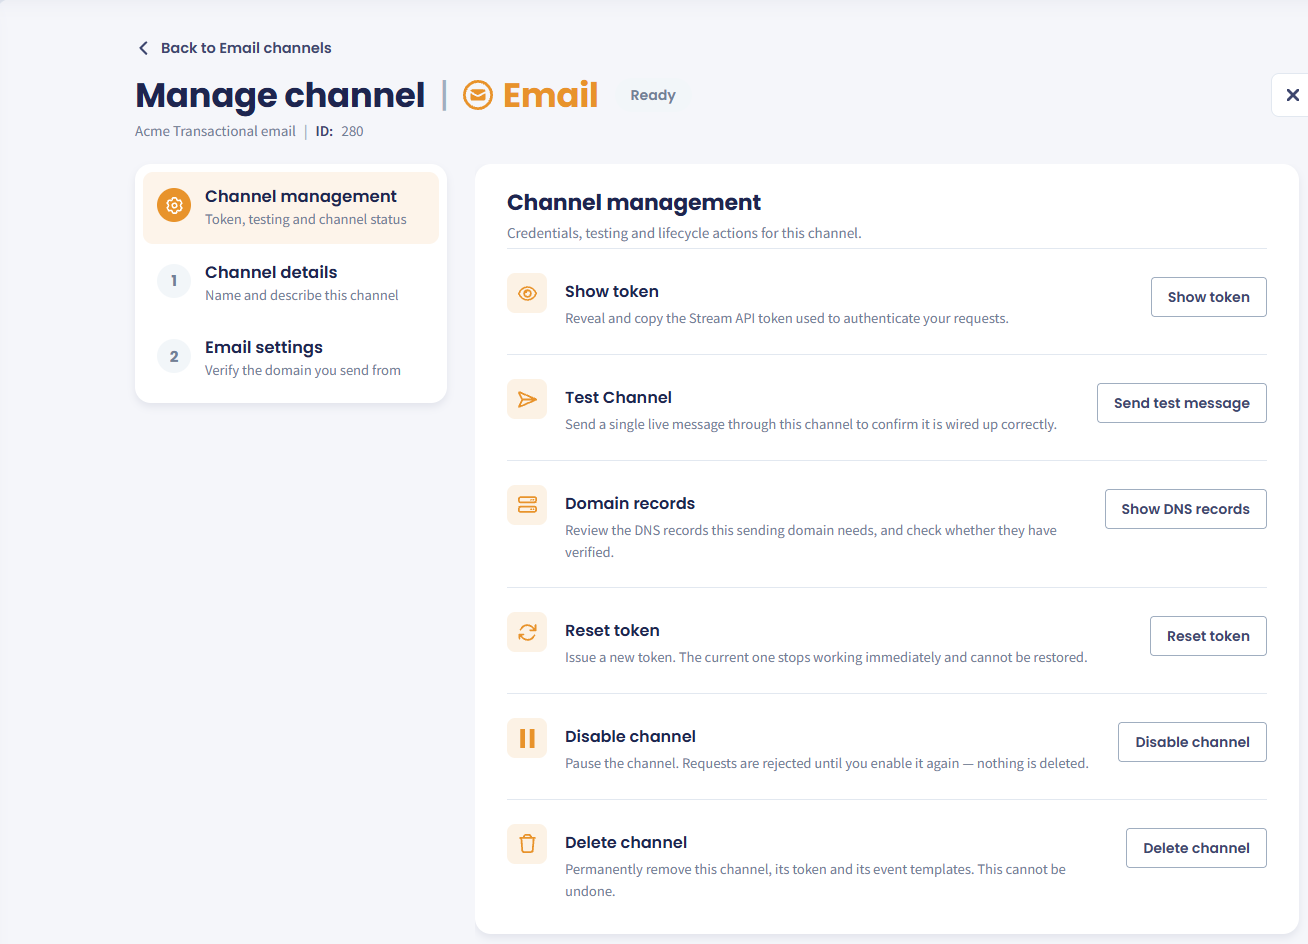Click the Delete channel button

pos(1196,848)
